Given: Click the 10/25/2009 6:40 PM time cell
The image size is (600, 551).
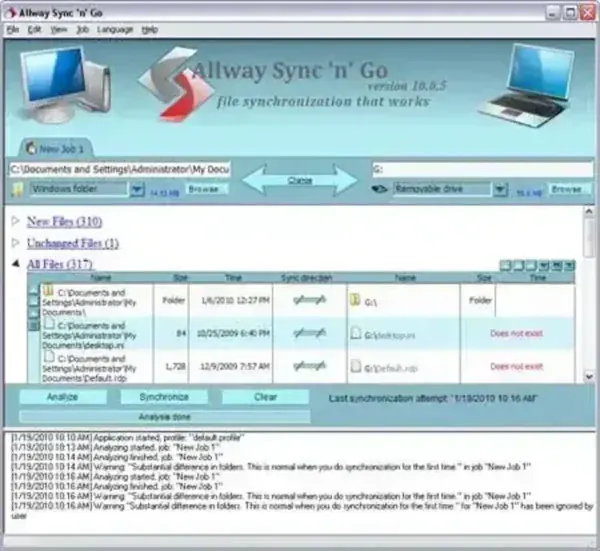Looking at the screenshot, I should [233, 333].
